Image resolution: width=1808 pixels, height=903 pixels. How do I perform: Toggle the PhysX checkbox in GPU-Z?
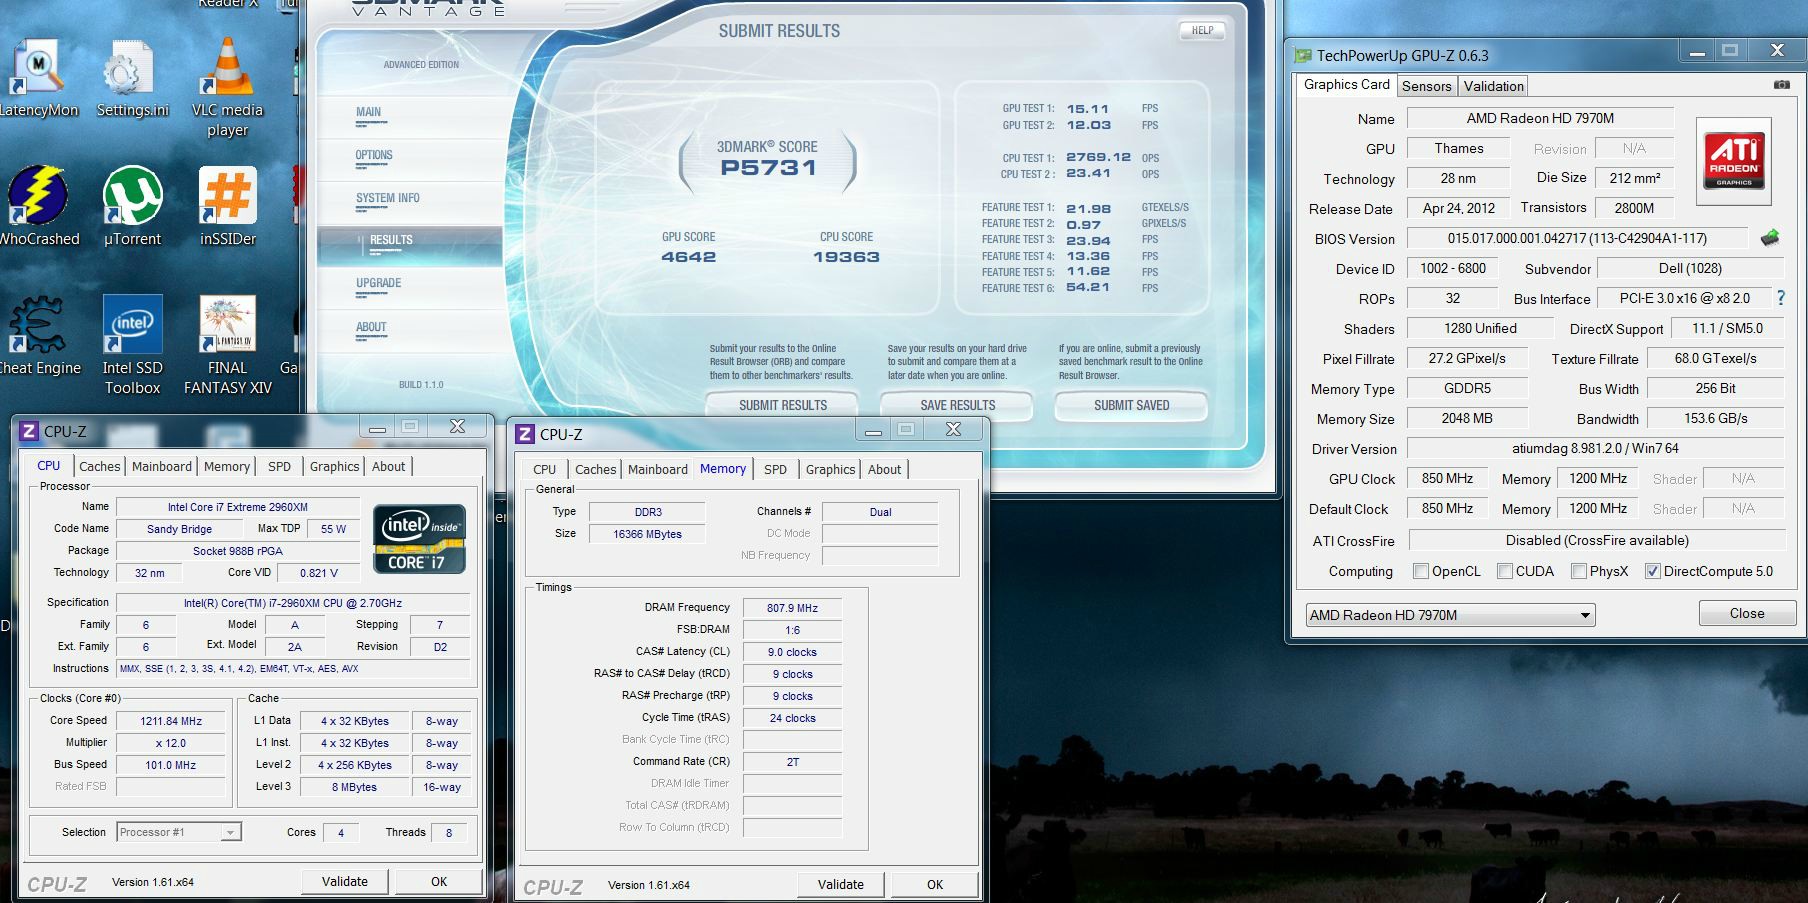pyautogui.click(x=1578, y=571)
